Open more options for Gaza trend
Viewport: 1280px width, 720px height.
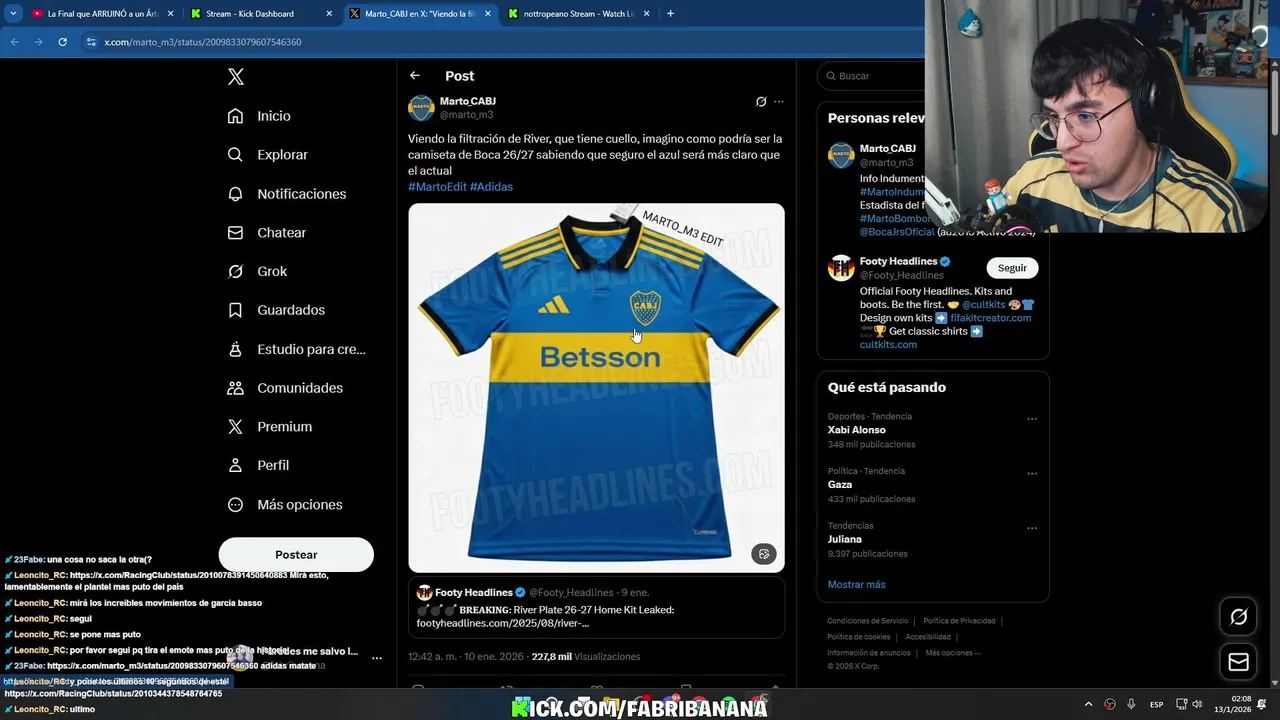pyautogui.click(x=1032, y=474)
